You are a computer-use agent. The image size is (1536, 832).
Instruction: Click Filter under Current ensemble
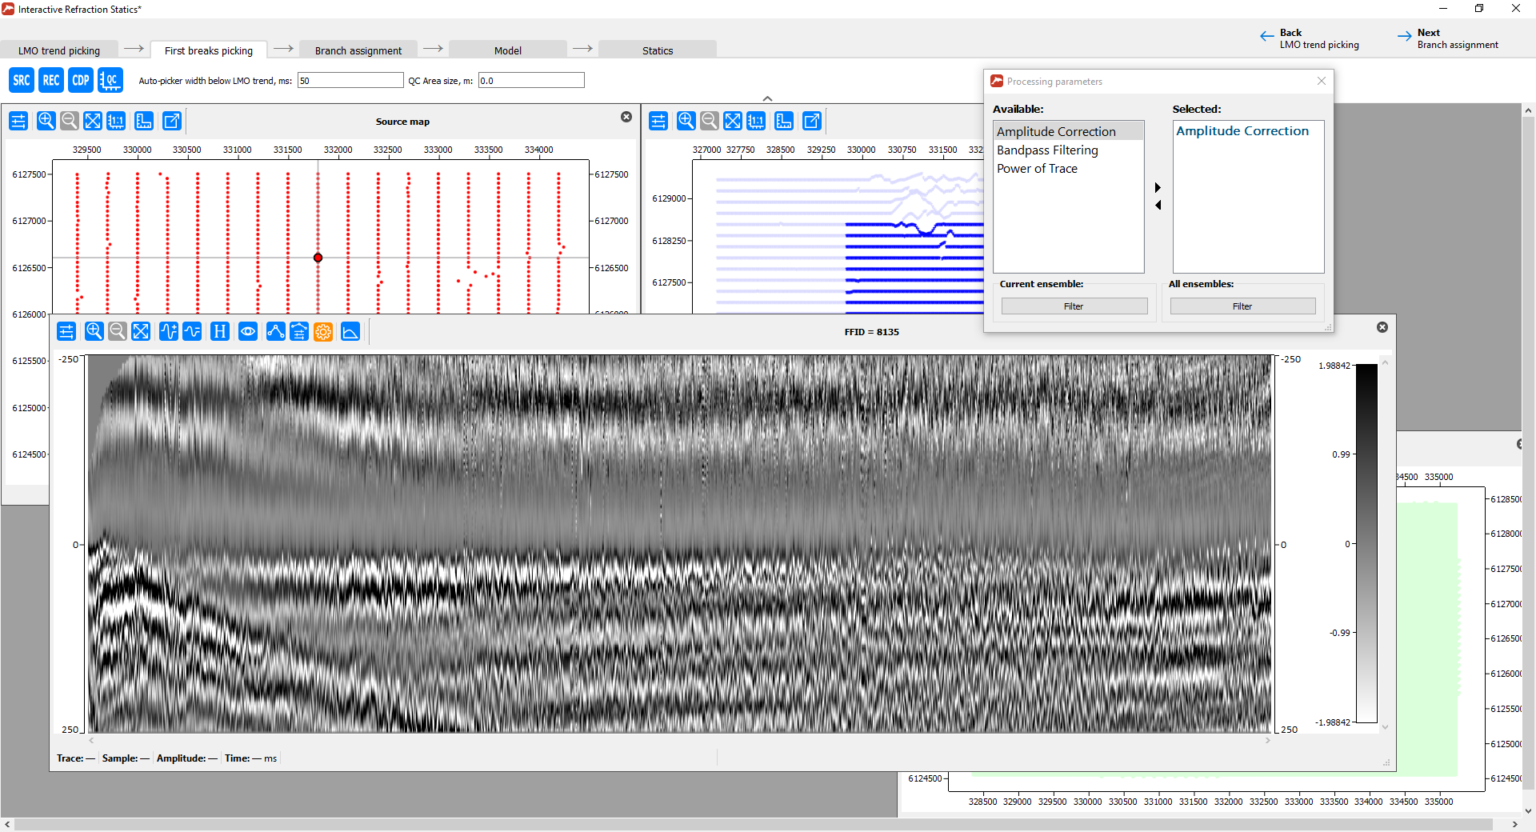coord(1074,306)
